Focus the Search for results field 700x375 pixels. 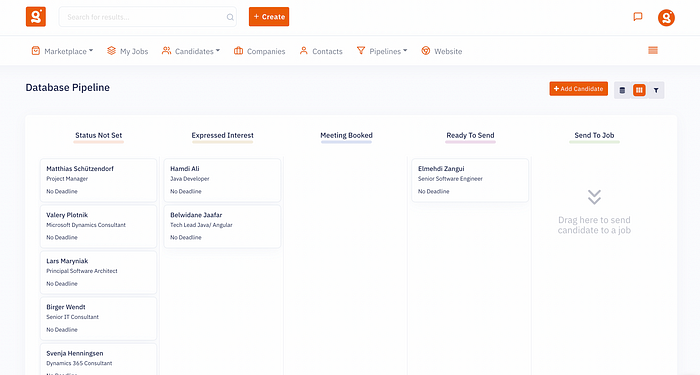pyautogui.click(x=147, y=17)
